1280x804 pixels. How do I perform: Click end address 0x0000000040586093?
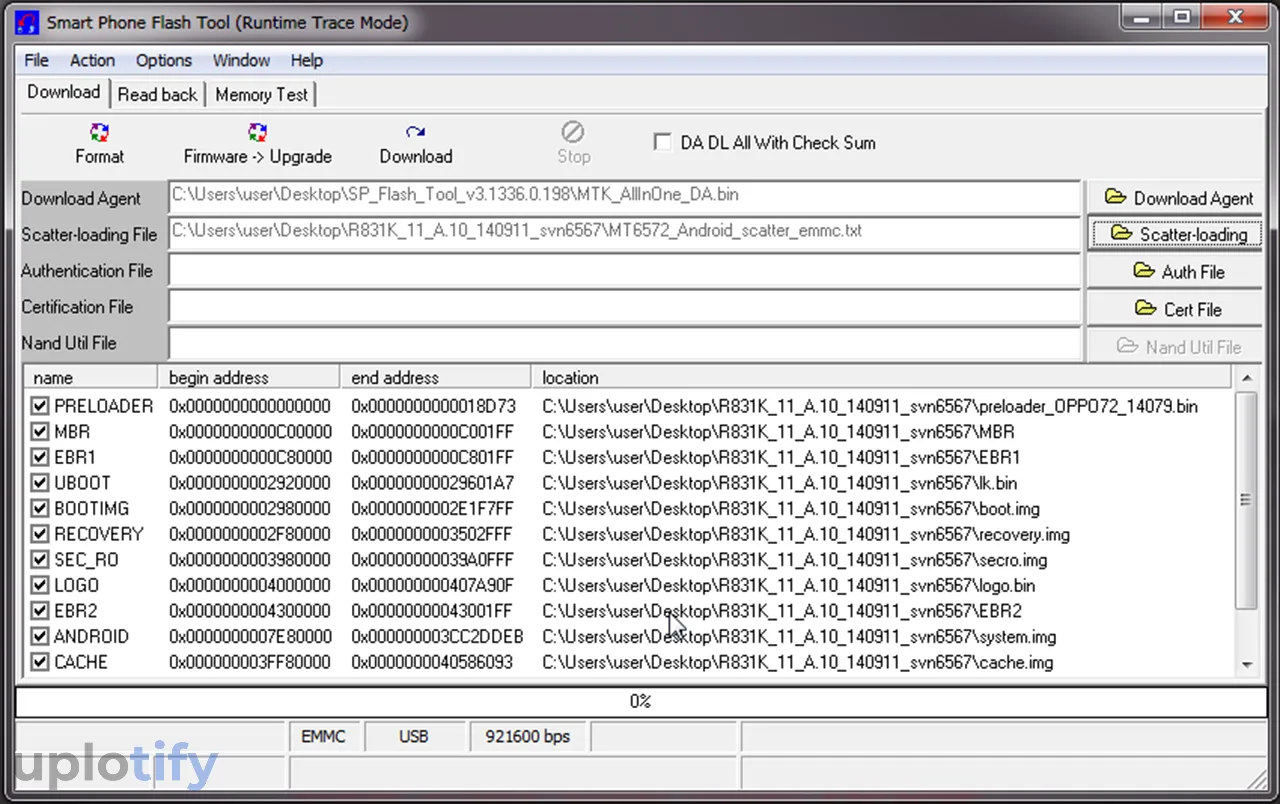pos(432,662)
